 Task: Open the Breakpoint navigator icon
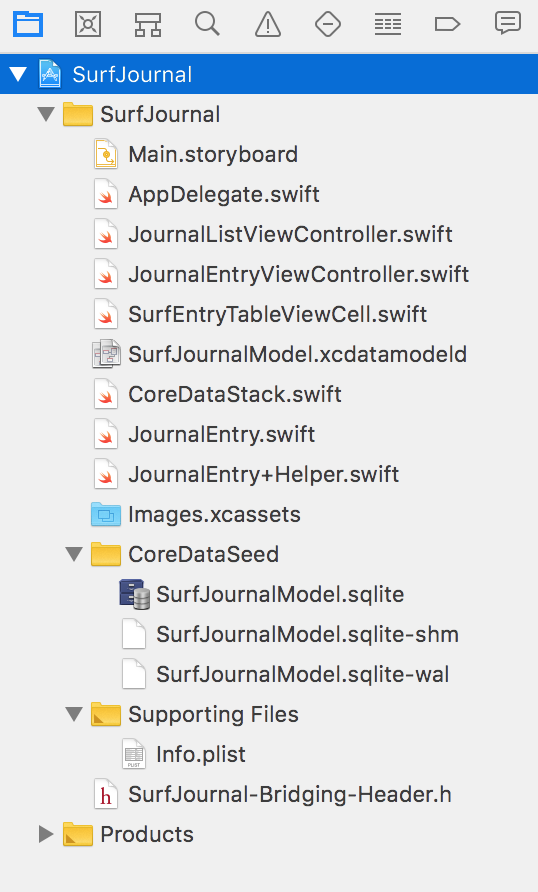447,24
